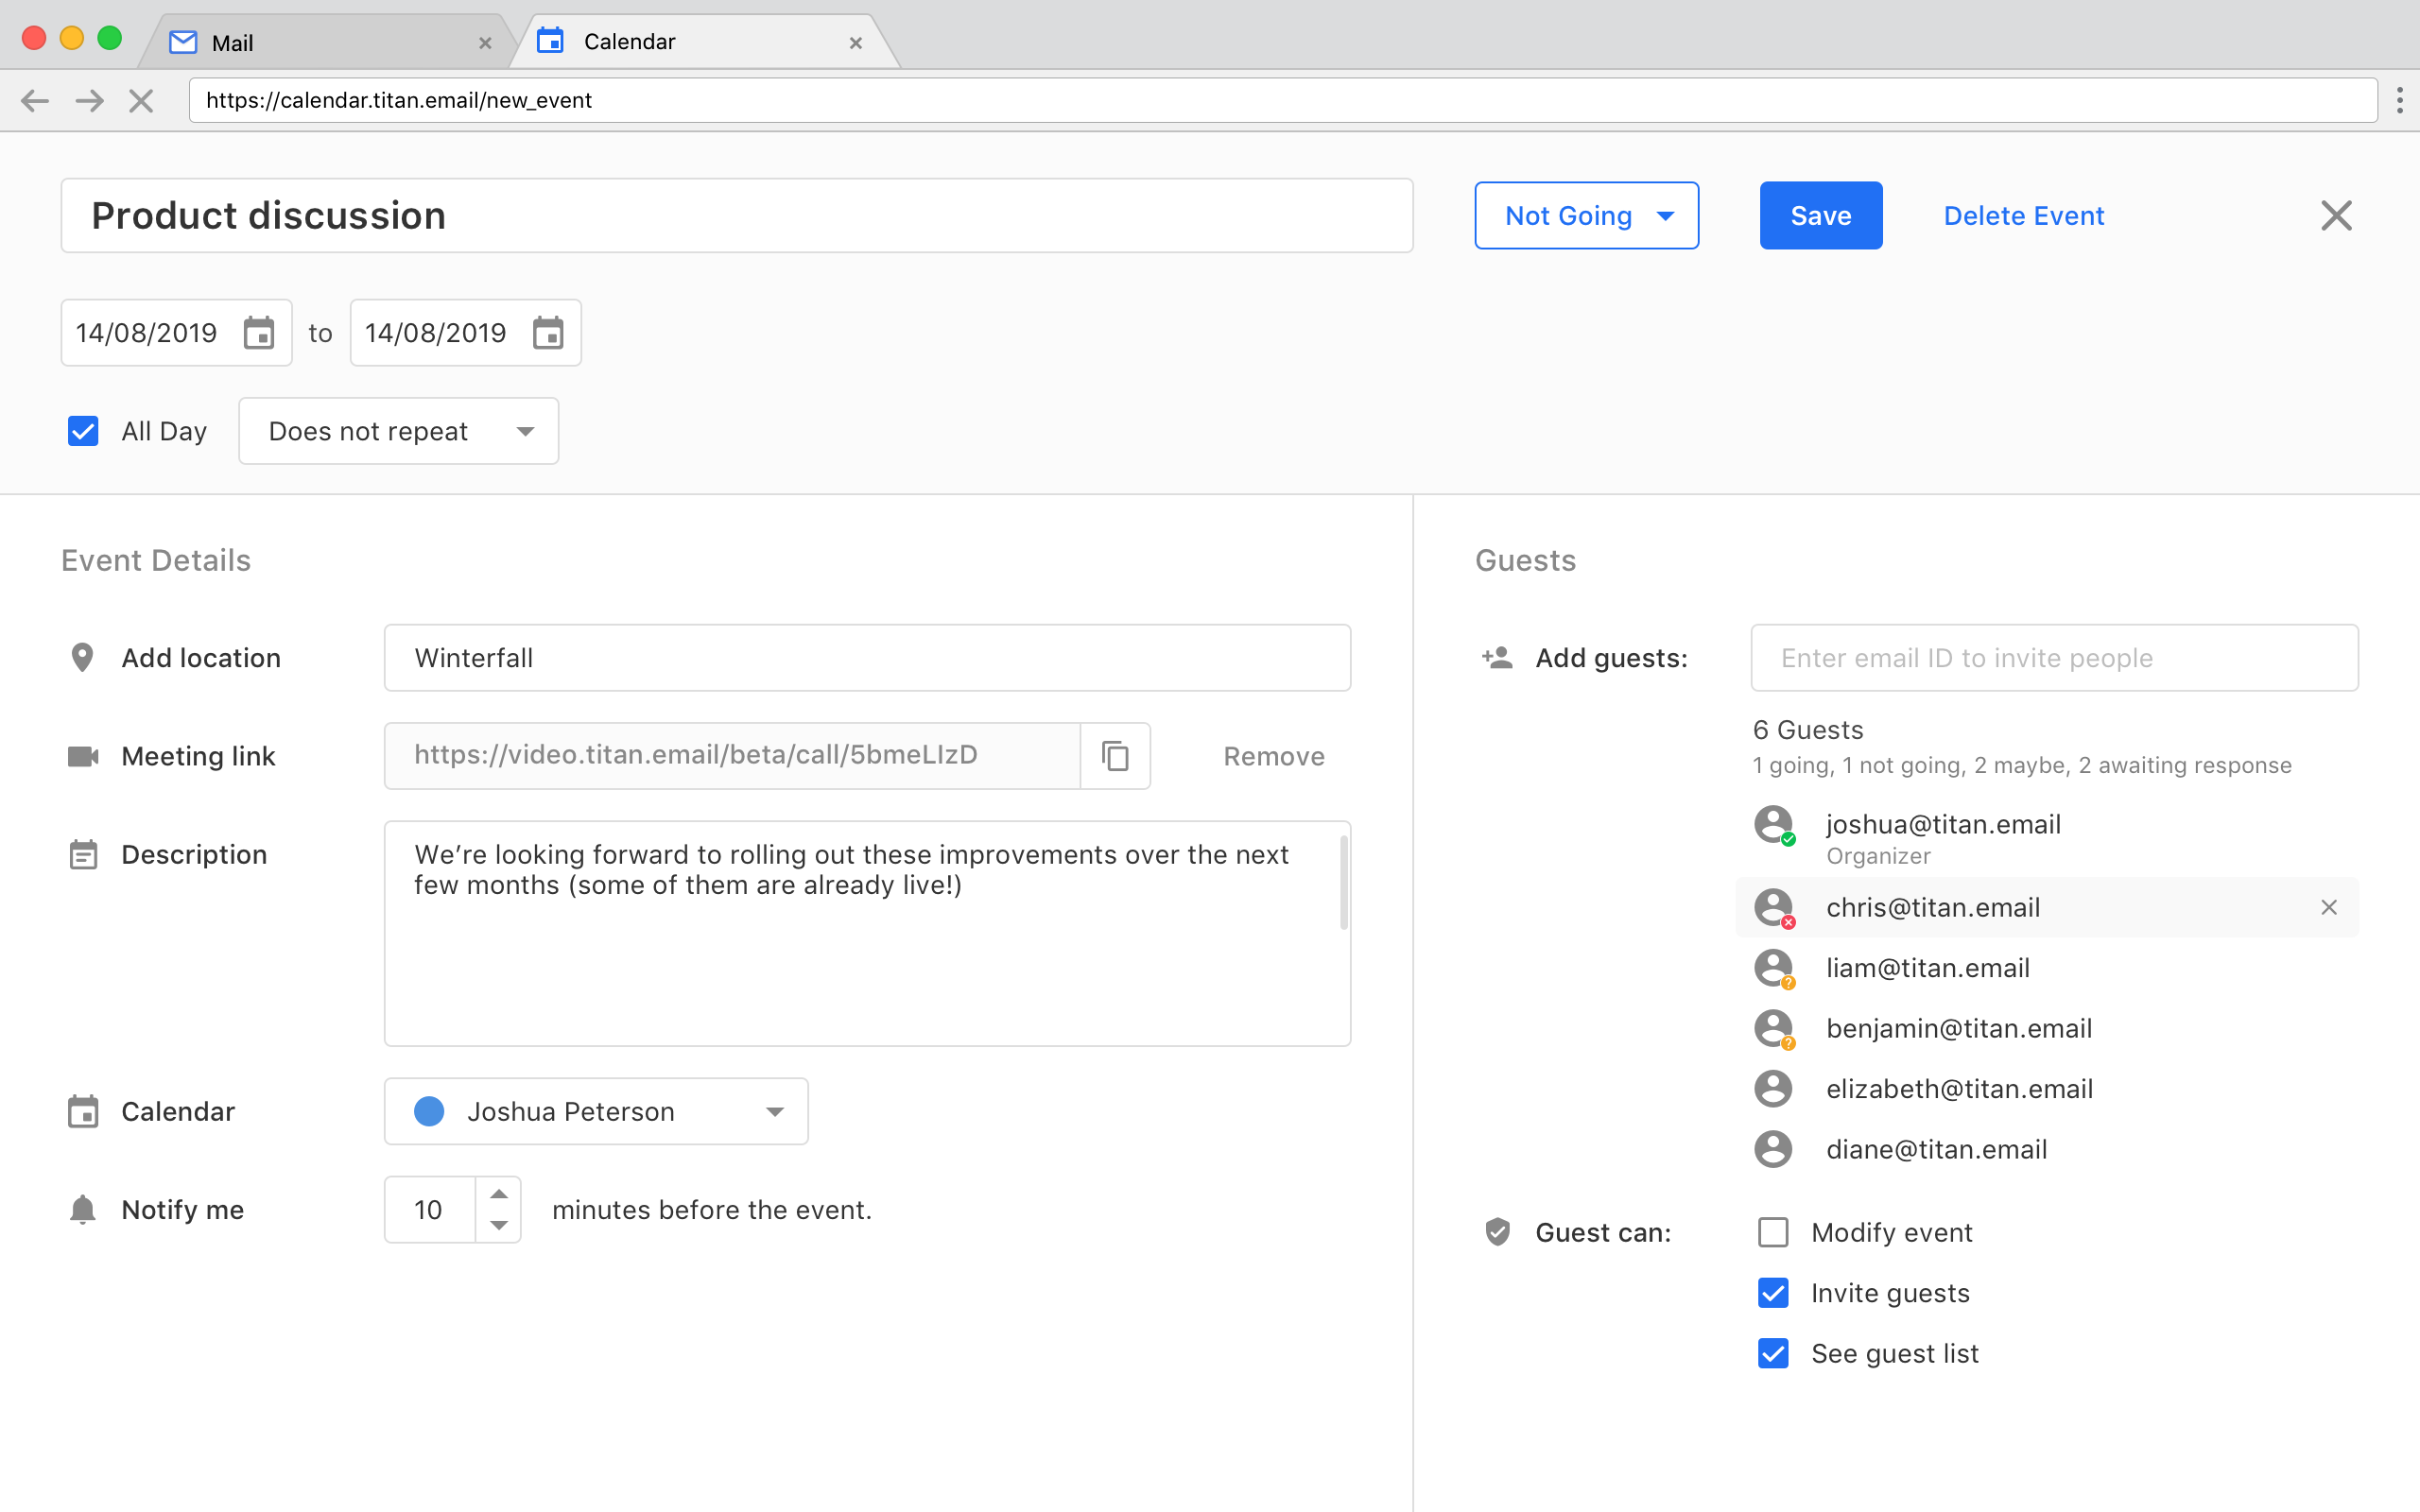This screenshot has width=2420, height=1512.
Task: Open the start date calendar picker icon
Action: pos(259,333)
